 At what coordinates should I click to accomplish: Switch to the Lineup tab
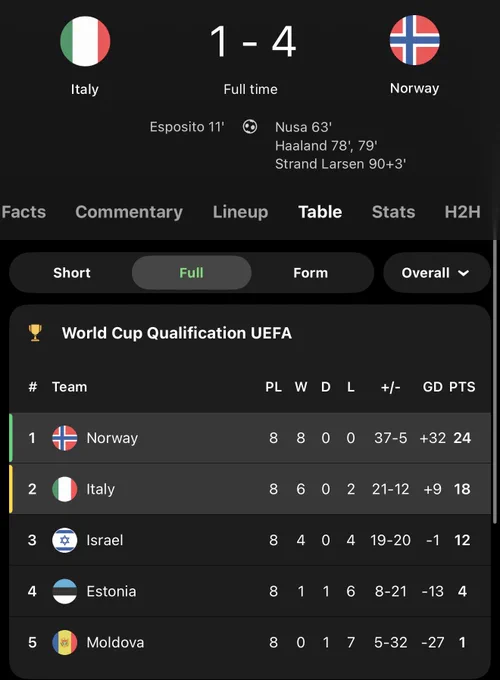pyautogui.click(x=240, y=212)
